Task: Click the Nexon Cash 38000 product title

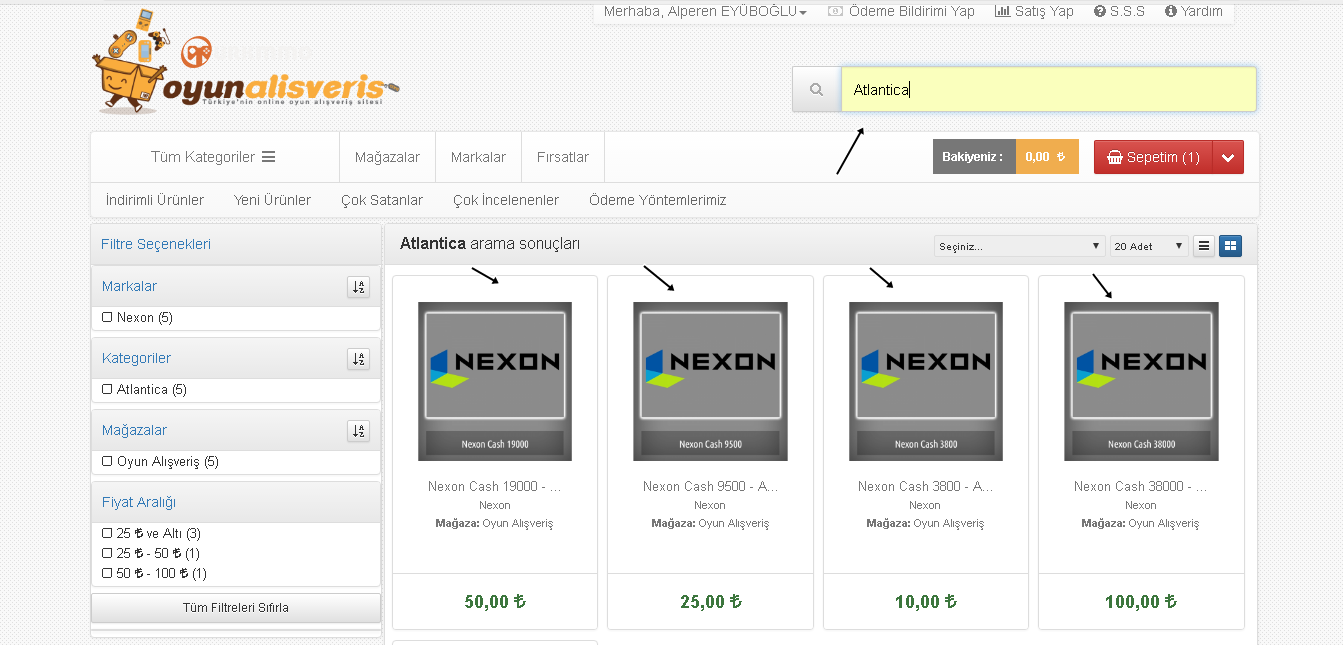Action: 1141,487
